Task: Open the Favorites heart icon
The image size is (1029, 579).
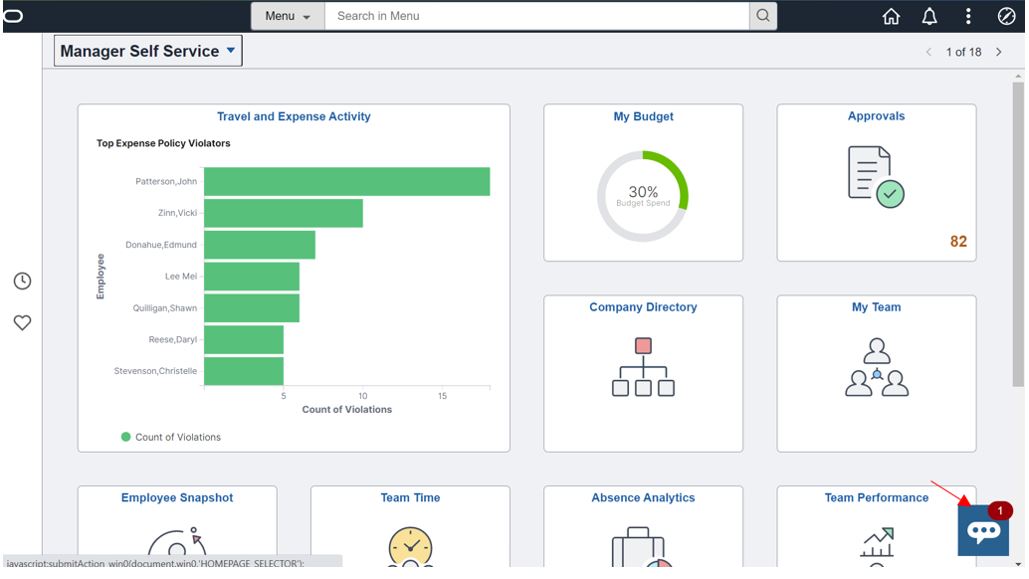Action: (22, 322)
